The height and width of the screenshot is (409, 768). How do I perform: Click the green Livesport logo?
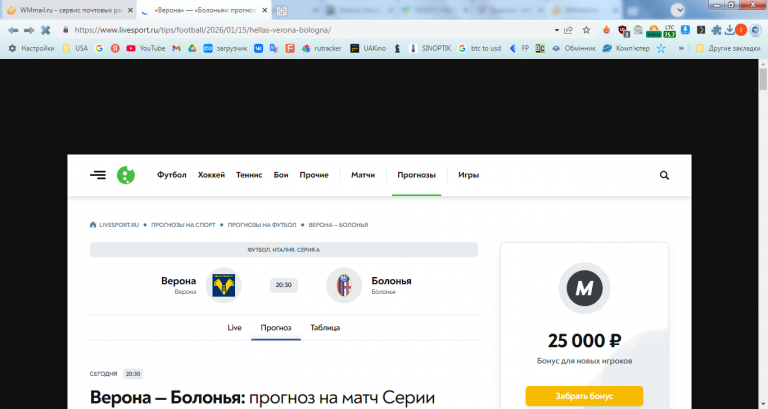126,175
